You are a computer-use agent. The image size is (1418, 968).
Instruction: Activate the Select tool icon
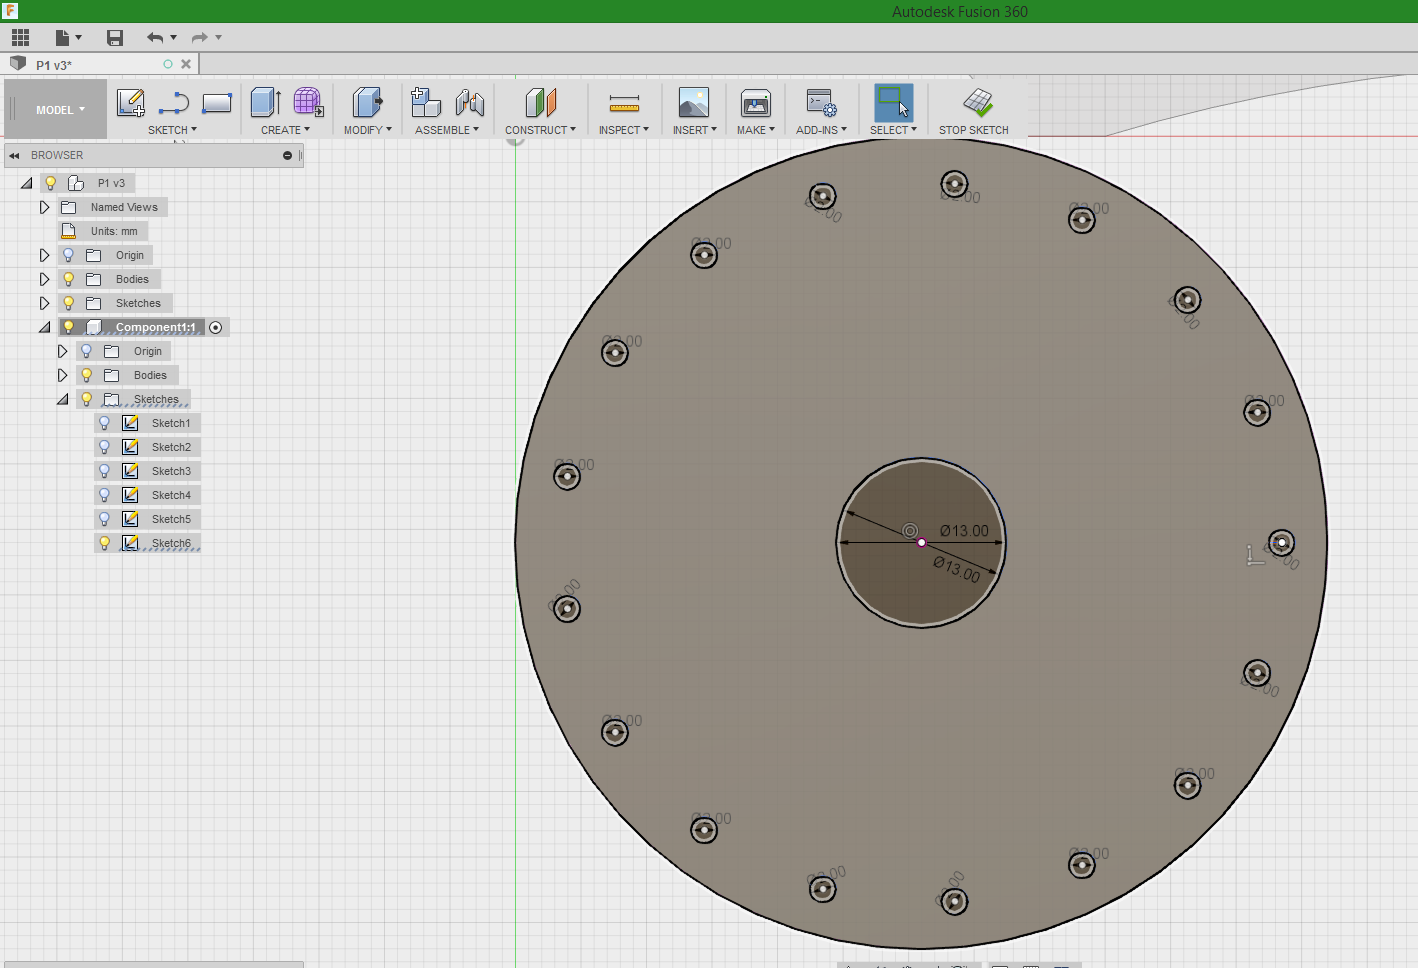(x=893, y=102)
